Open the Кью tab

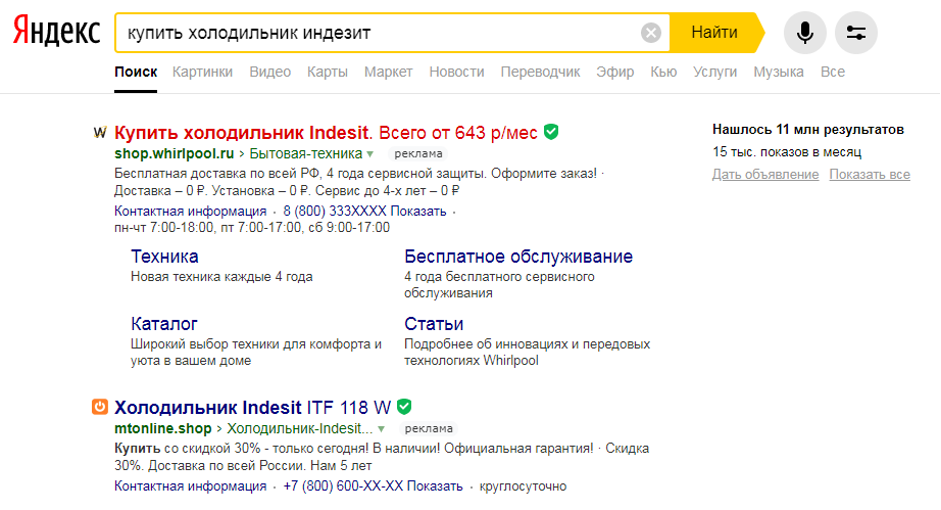pos(664,72)
